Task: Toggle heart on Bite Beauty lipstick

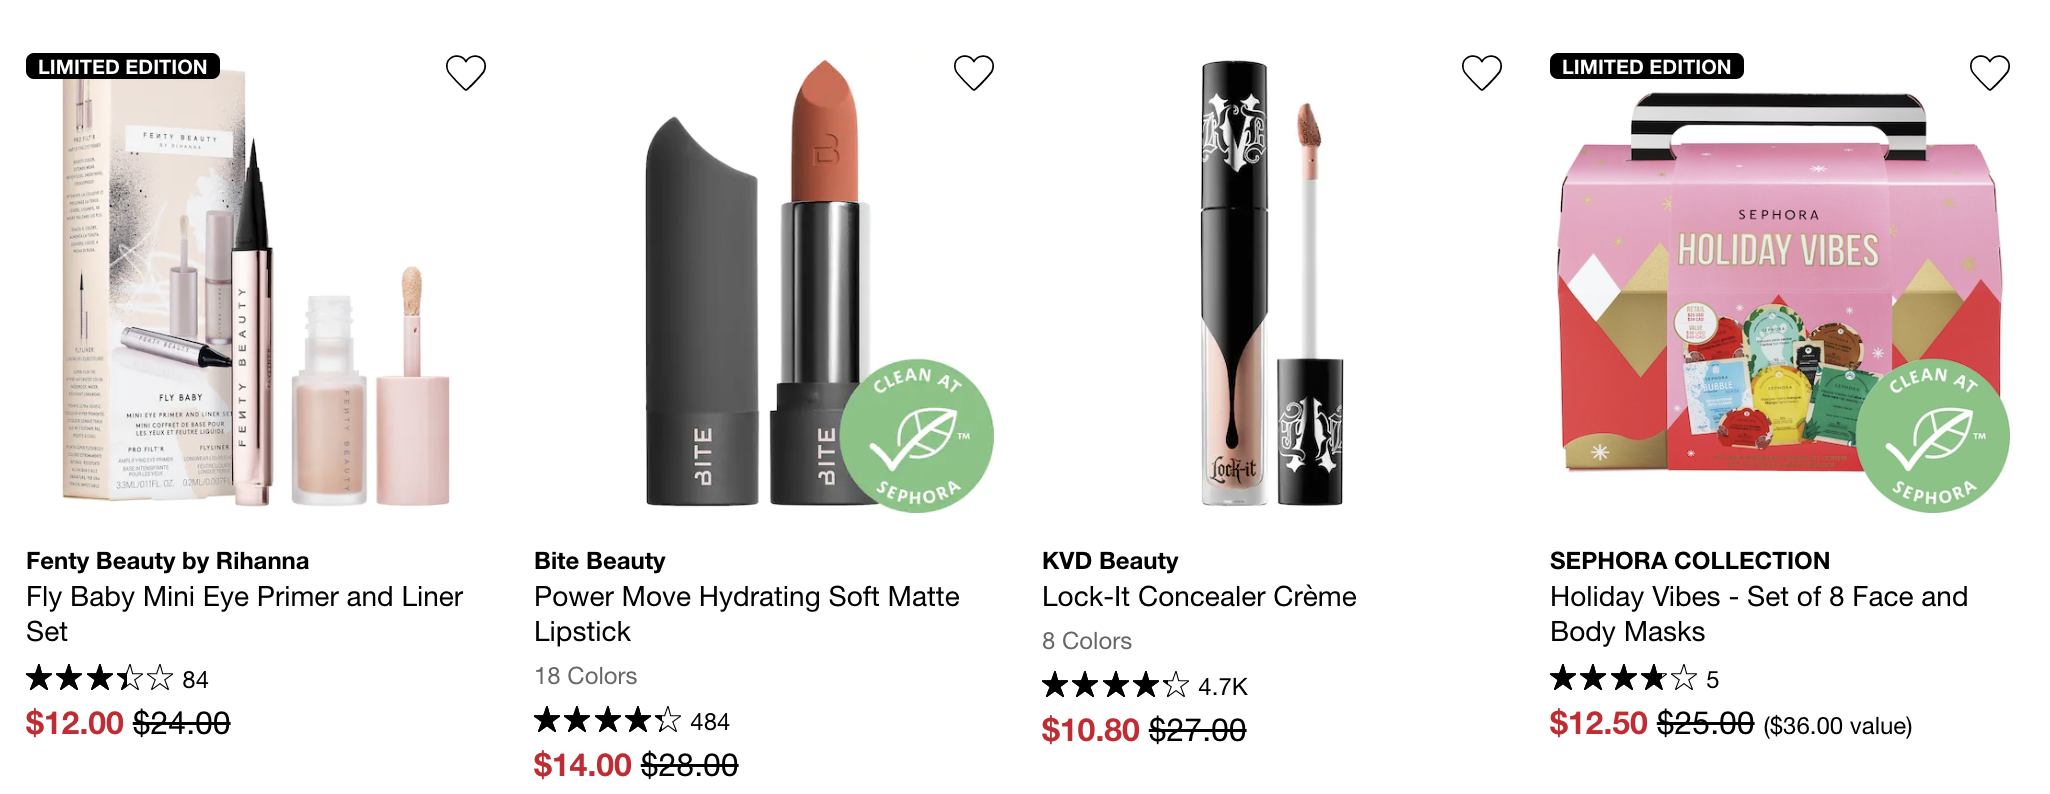Action: [974, 72]
